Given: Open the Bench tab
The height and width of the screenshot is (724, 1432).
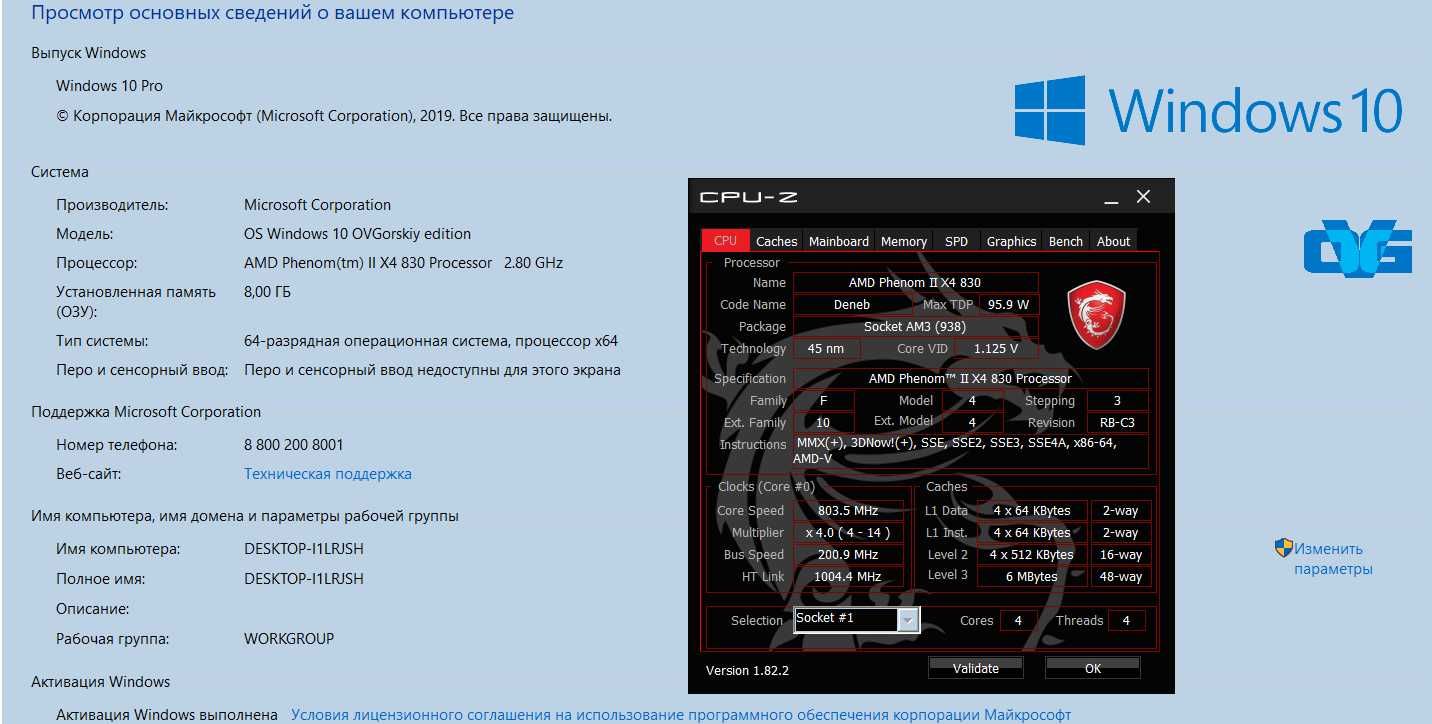Looking at the screenshot, I should coord(1066,241).
